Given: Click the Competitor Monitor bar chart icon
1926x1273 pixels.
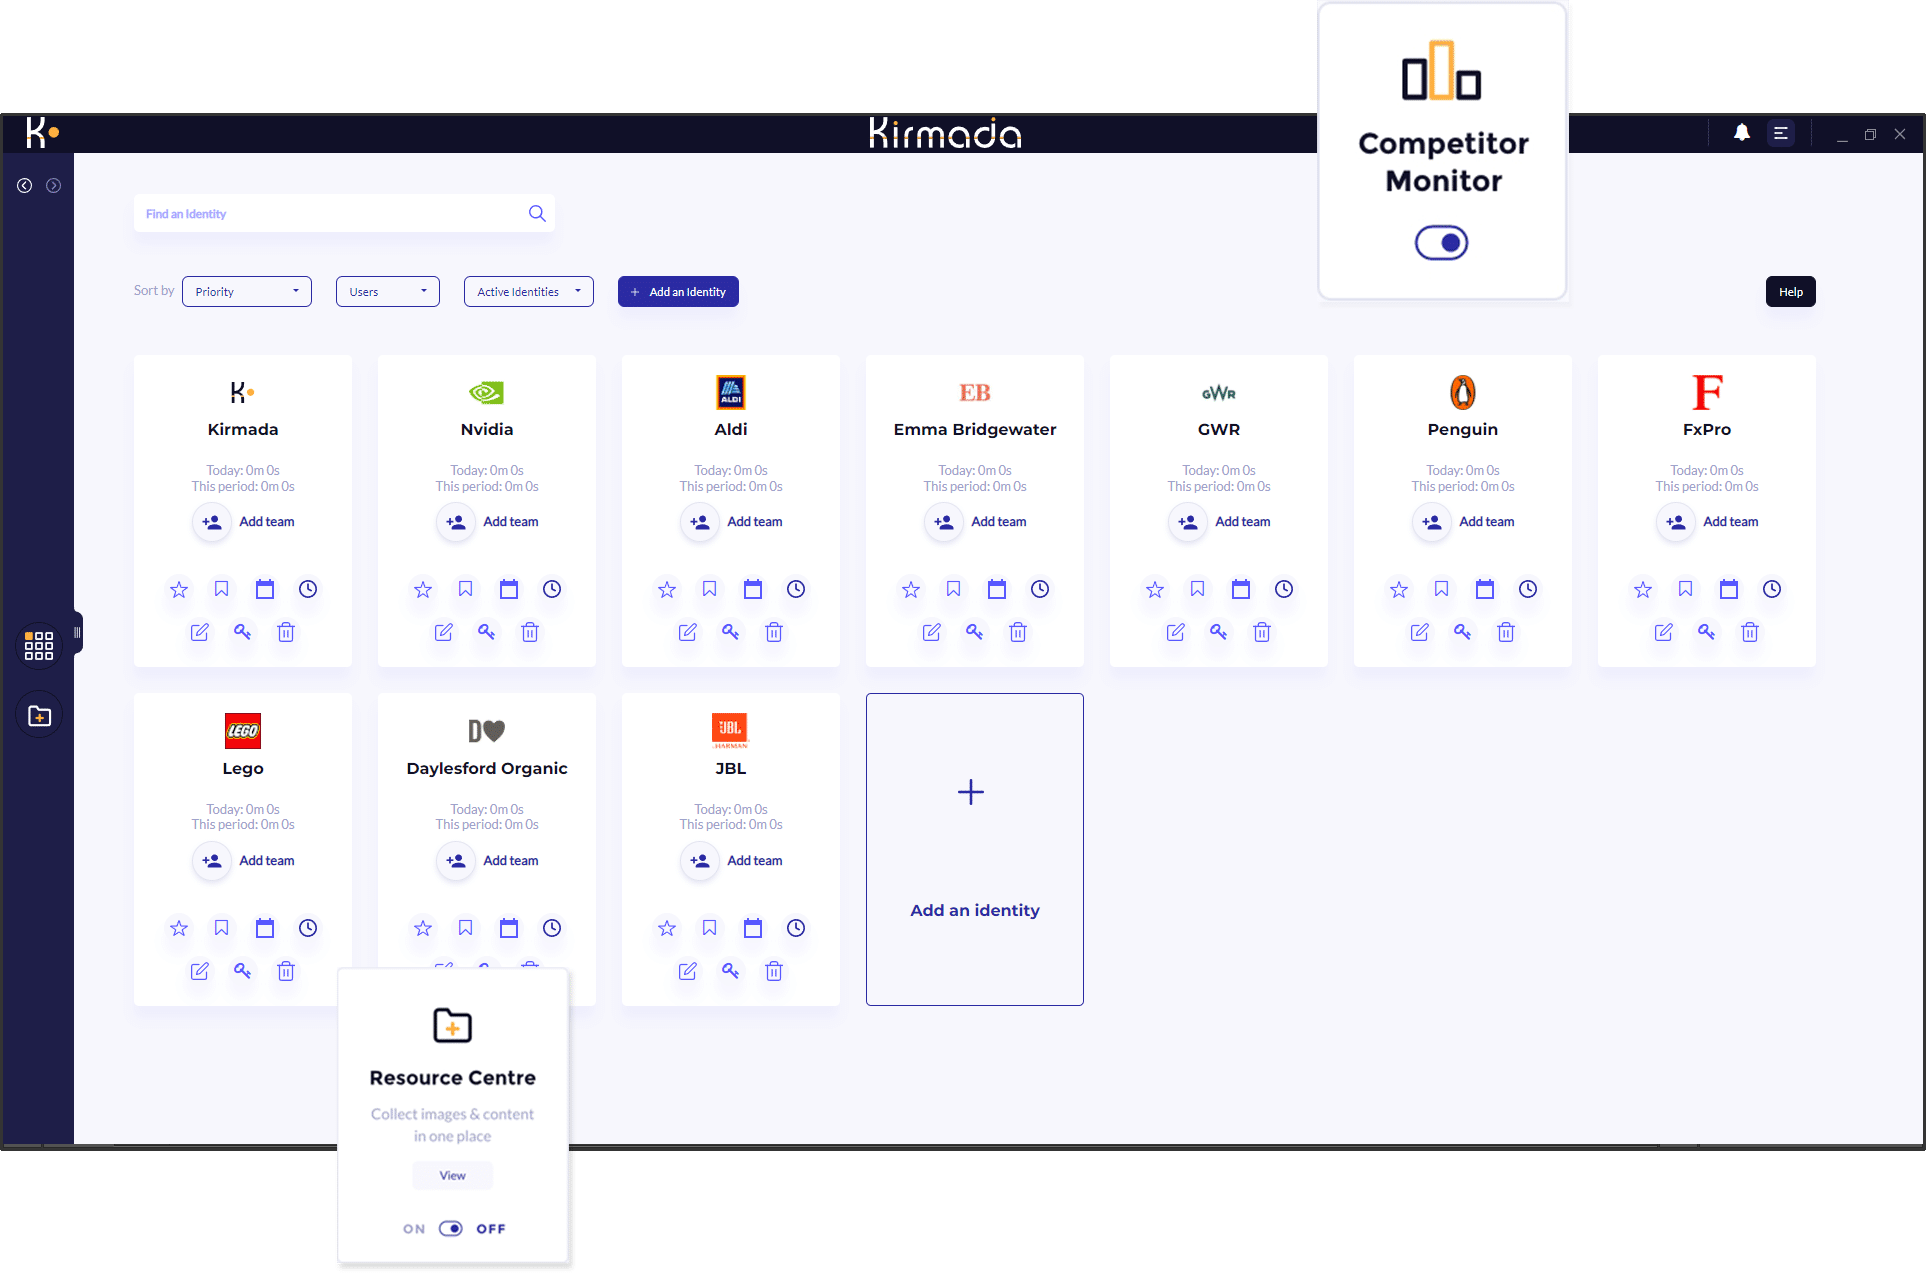Looking at the screenshot, I should (x=1441, y=71).
